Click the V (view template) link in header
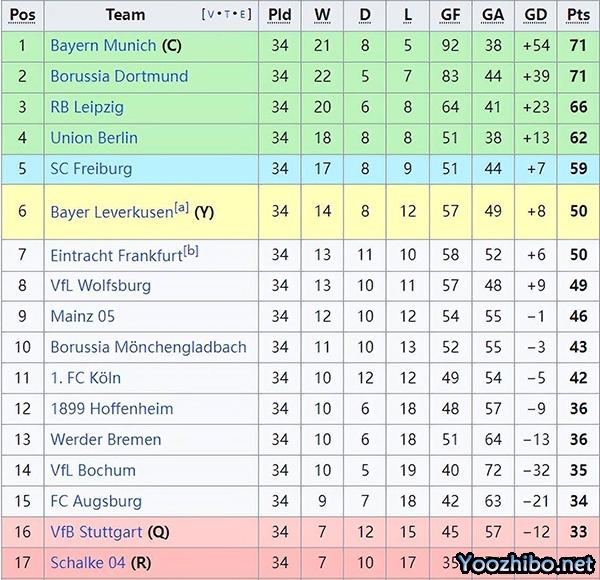 [x=209, y=15]
